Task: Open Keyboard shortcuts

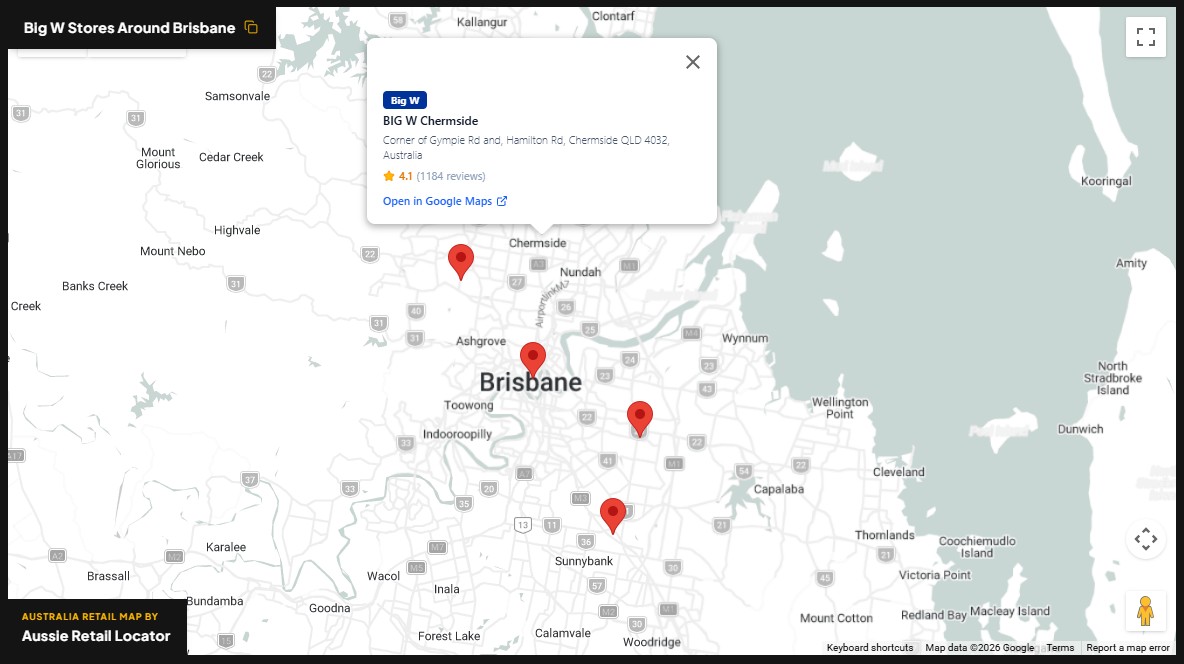Action: pos(870,647)
